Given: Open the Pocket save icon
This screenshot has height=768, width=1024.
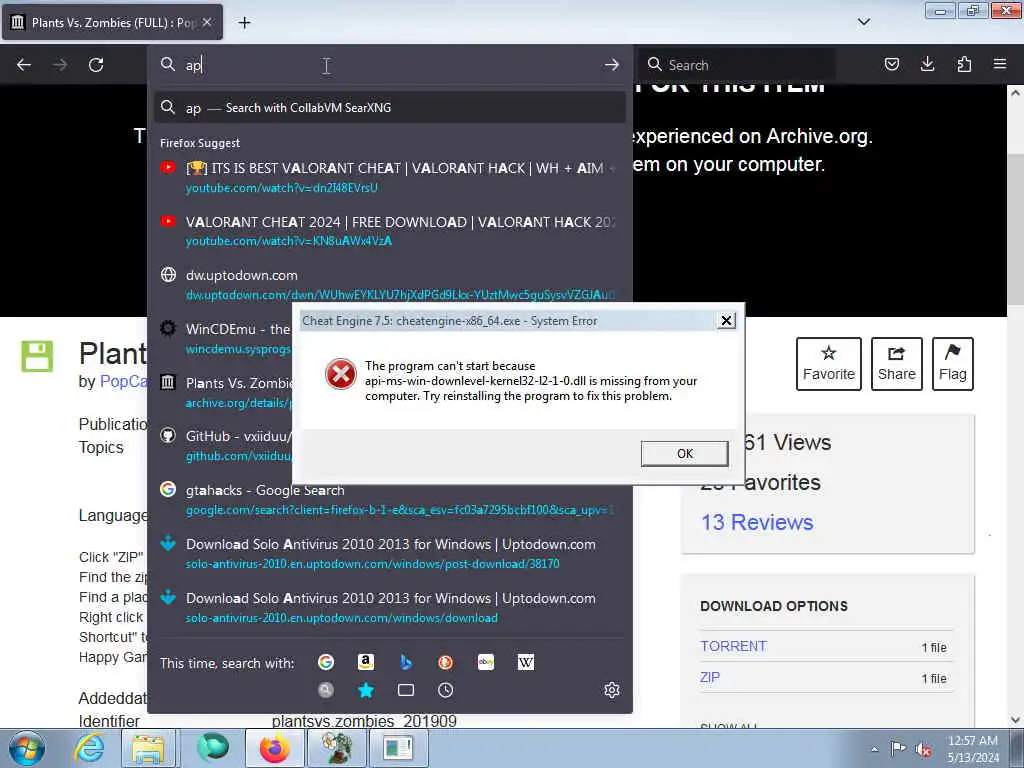Looking at the screenshot, I should click(x=891, y=64).
